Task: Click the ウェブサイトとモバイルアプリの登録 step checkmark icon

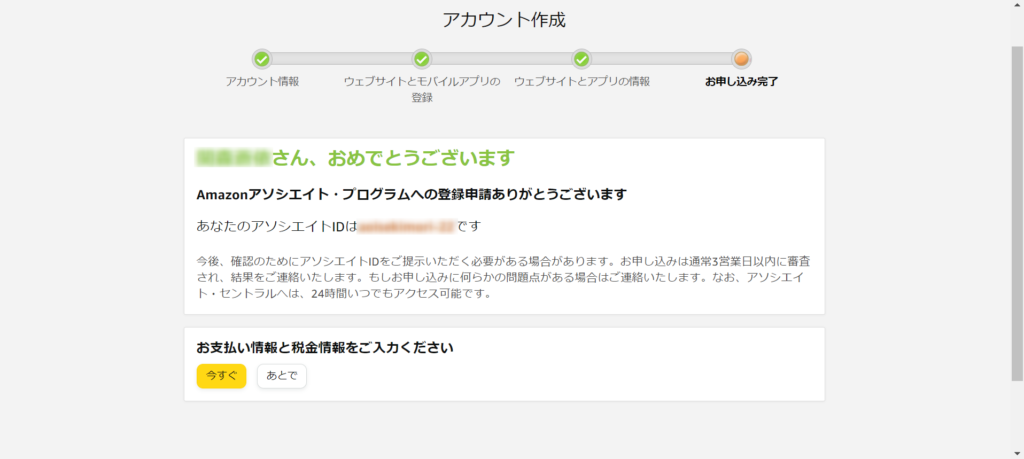Action: 422,59
